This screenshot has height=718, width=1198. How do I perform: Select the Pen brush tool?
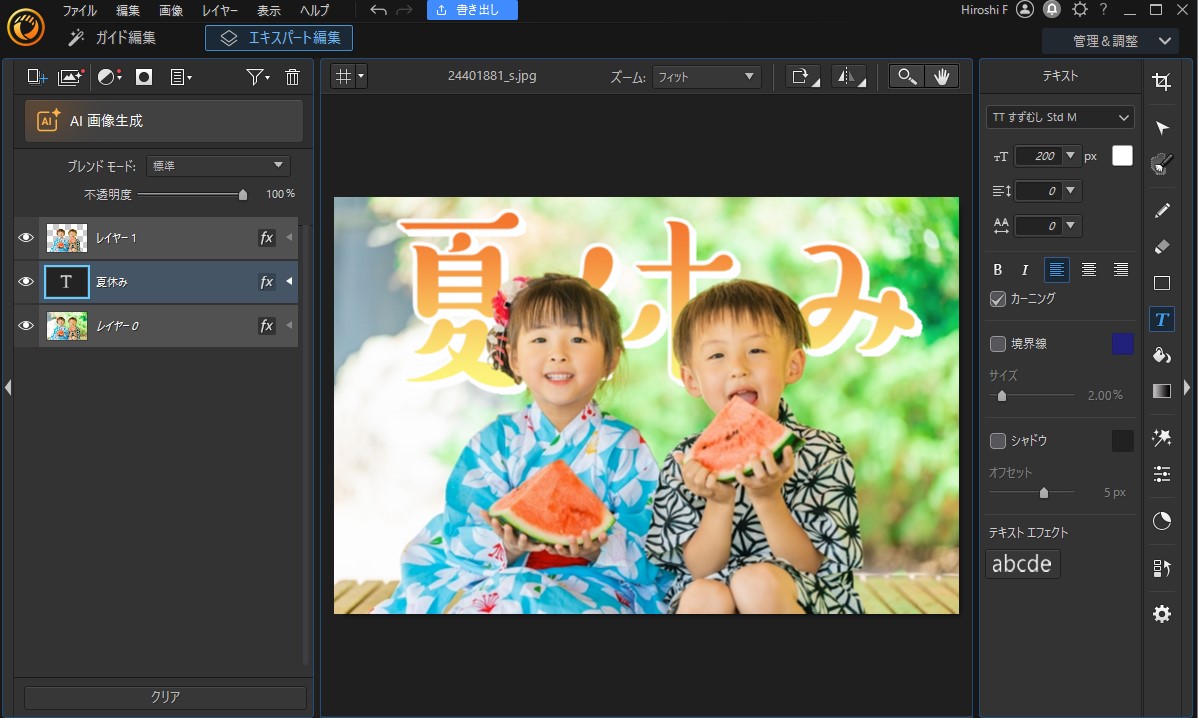(x=1161, y=210)
